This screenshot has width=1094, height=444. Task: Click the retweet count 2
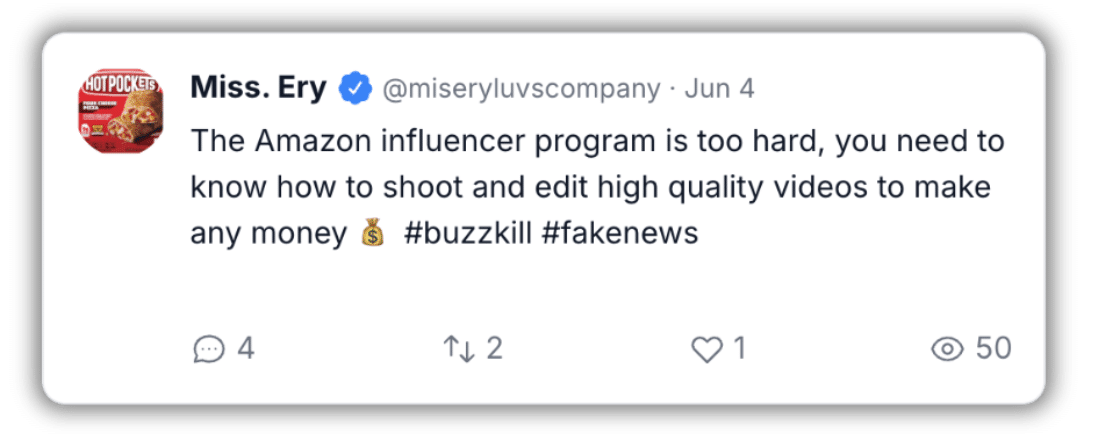pyautogui.click(x=494, y=348)
